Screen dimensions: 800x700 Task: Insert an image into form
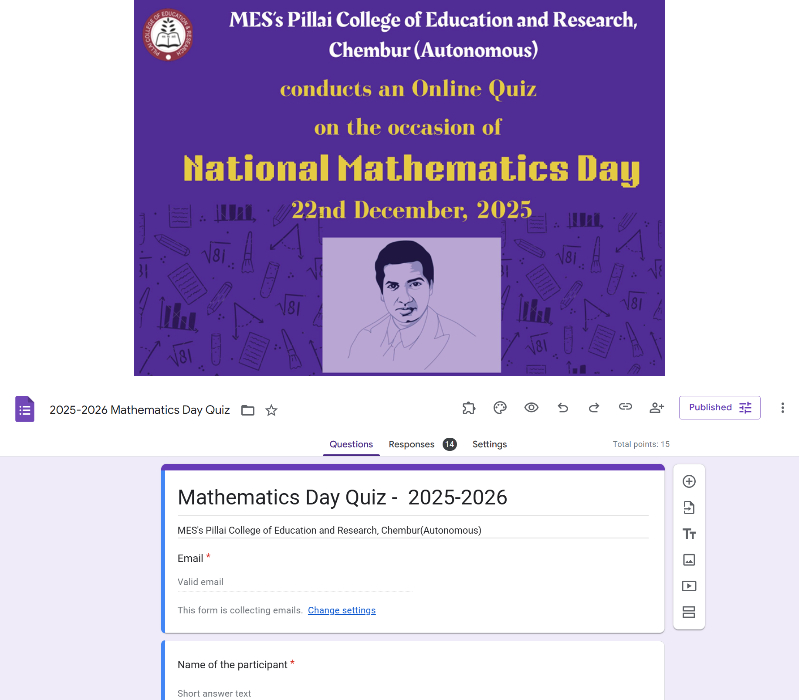pos(689,560)
